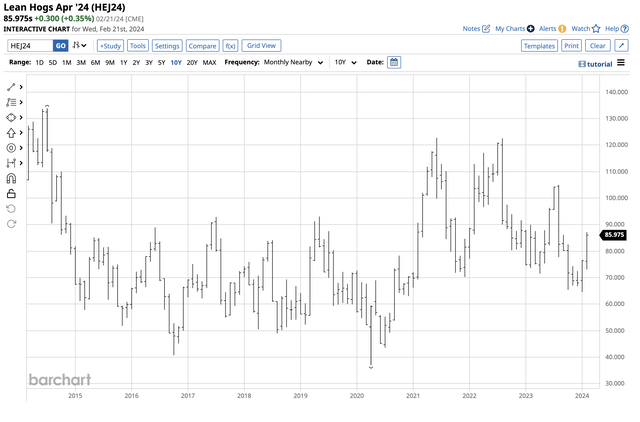640x422 pixels.
Task: Set range to 2Y
Action: [x=136, y=62]
